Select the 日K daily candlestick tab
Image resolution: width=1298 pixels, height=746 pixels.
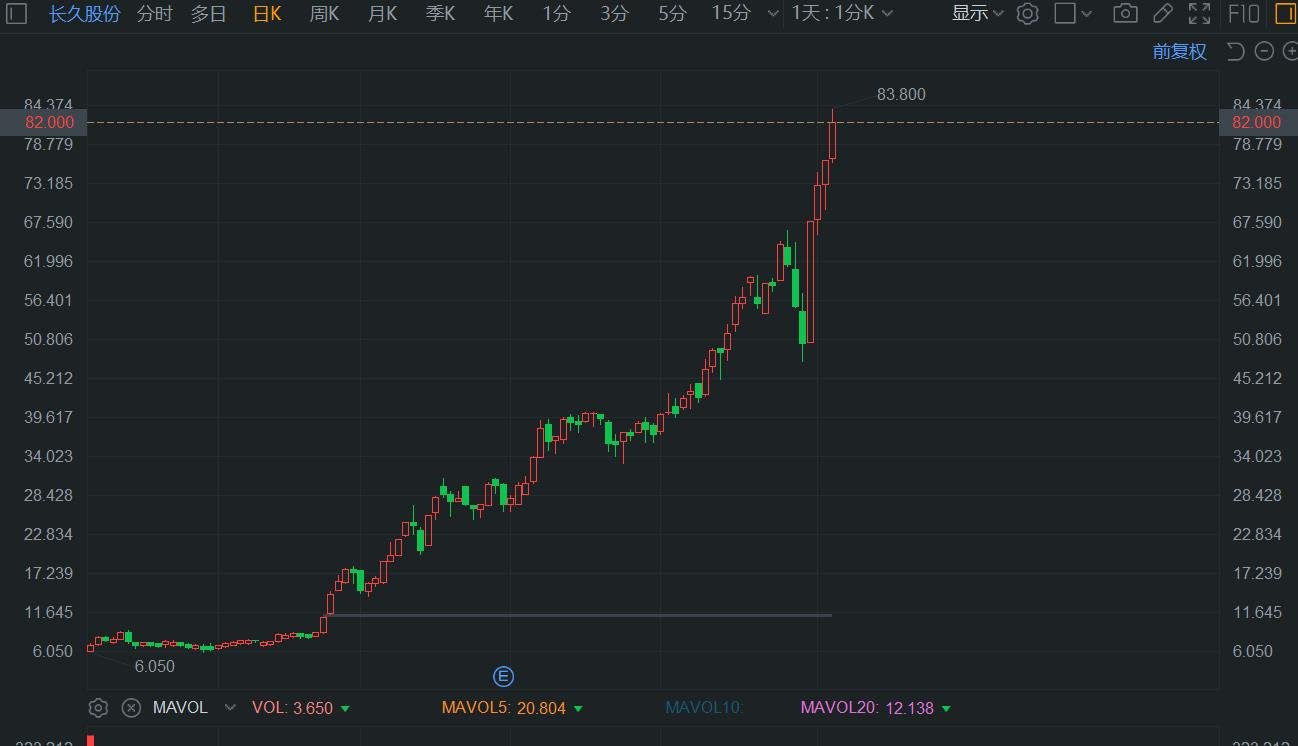coord(267,14)
